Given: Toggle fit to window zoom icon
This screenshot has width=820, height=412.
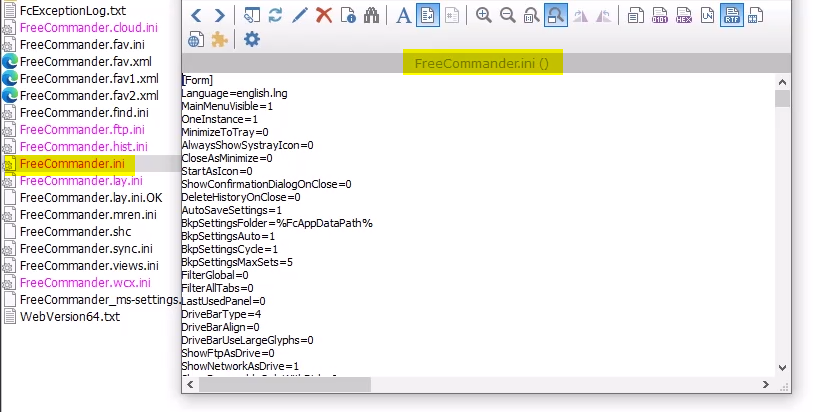Looking at the screenshot, I should [555, 15].
